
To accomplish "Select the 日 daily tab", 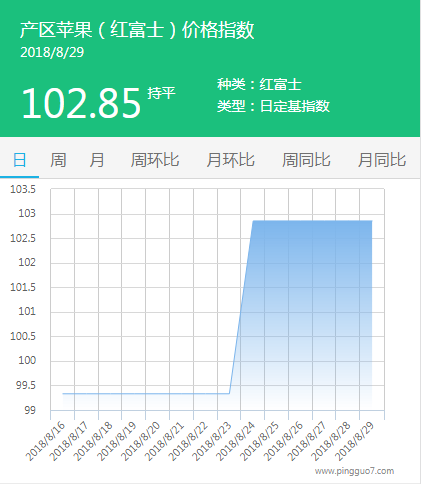I will (x=19, y=160).
